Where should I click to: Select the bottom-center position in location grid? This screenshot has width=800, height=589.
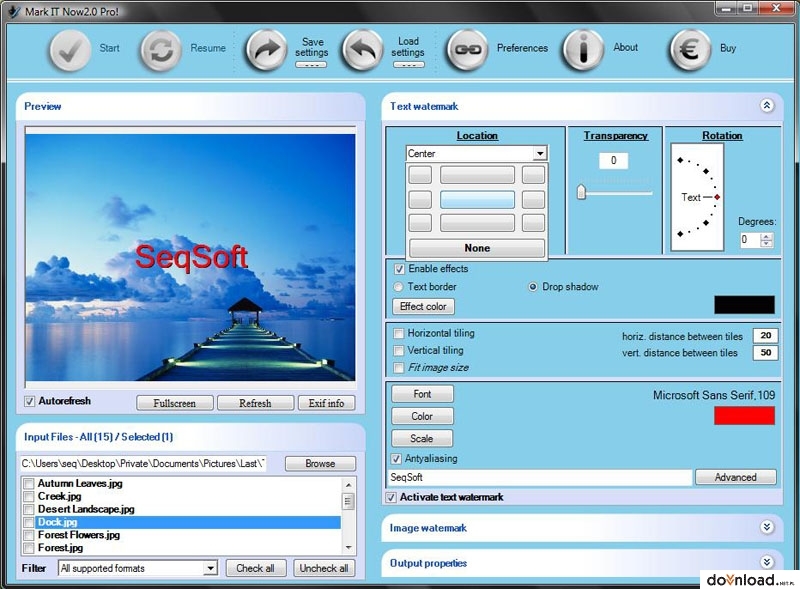pyautogui.click(x=477, y=223)
